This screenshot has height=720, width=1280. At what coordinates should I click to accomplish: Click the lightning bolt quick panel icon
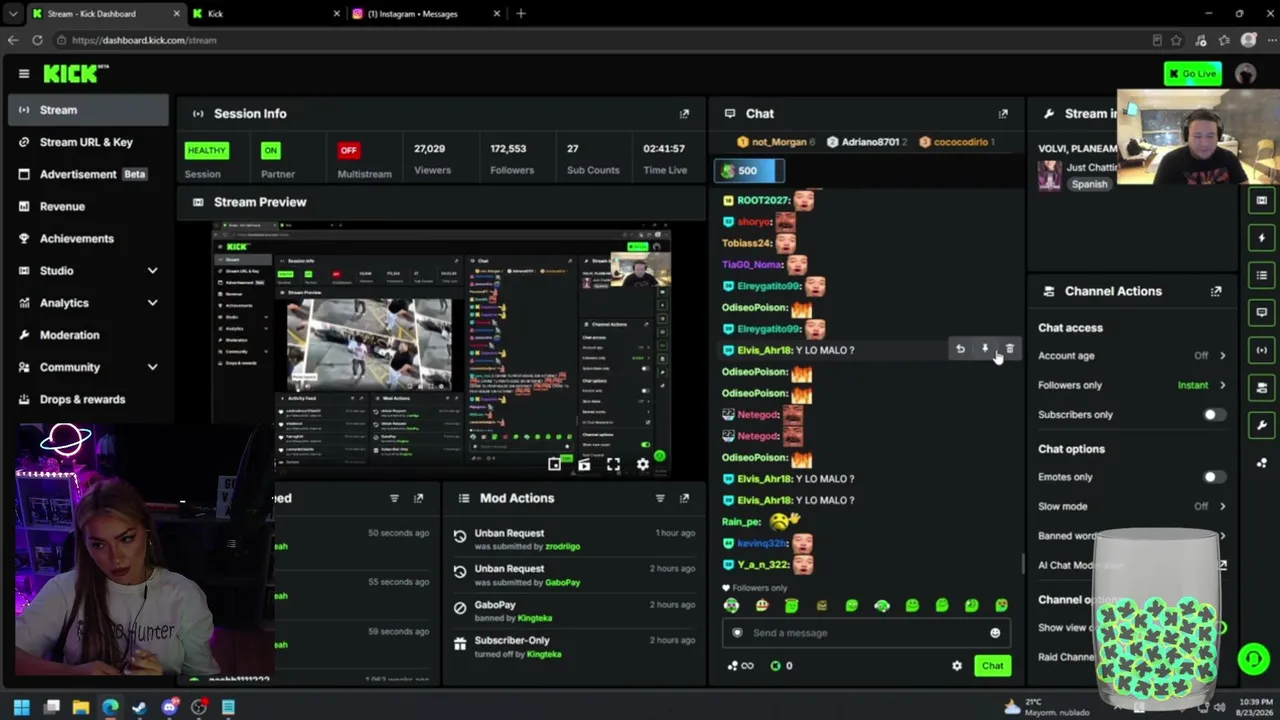[x=1262, y=238]
